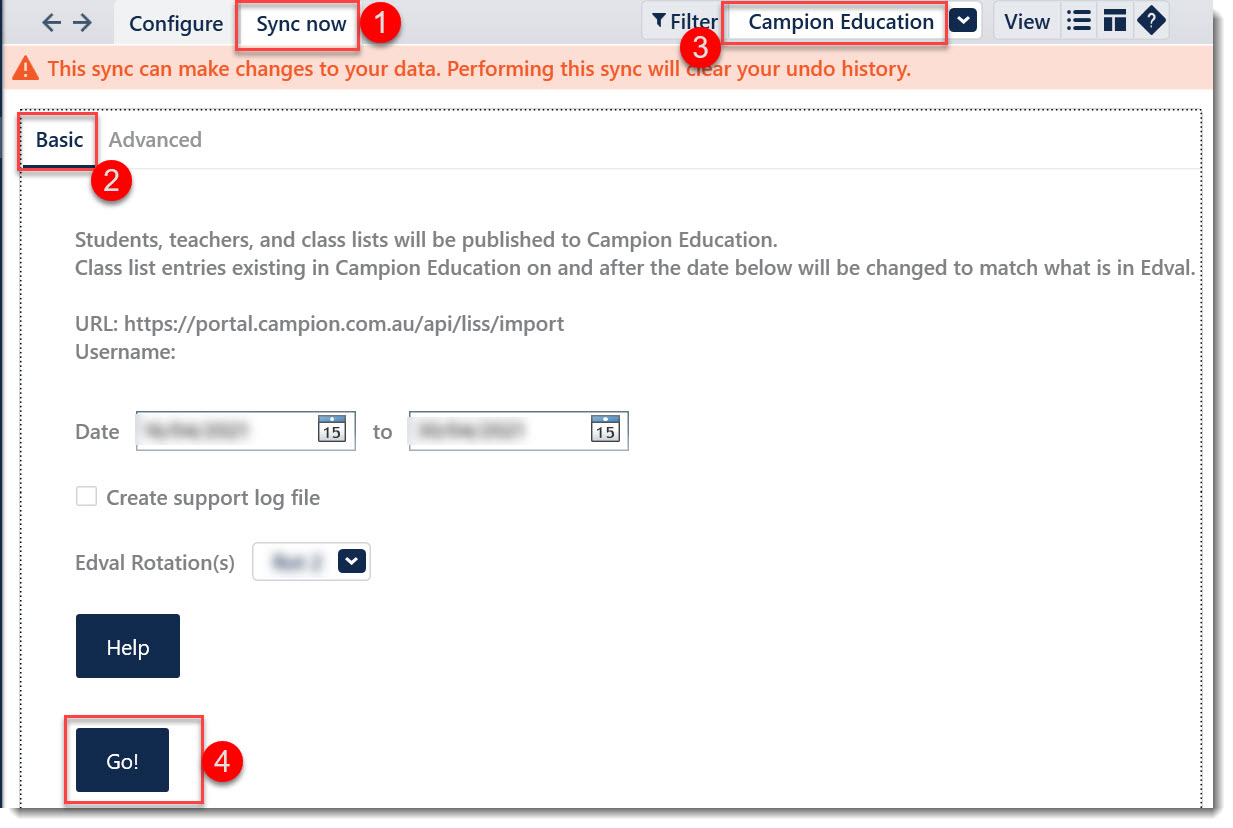
Task: Open the Configure tab
Action: pos(176,23)
